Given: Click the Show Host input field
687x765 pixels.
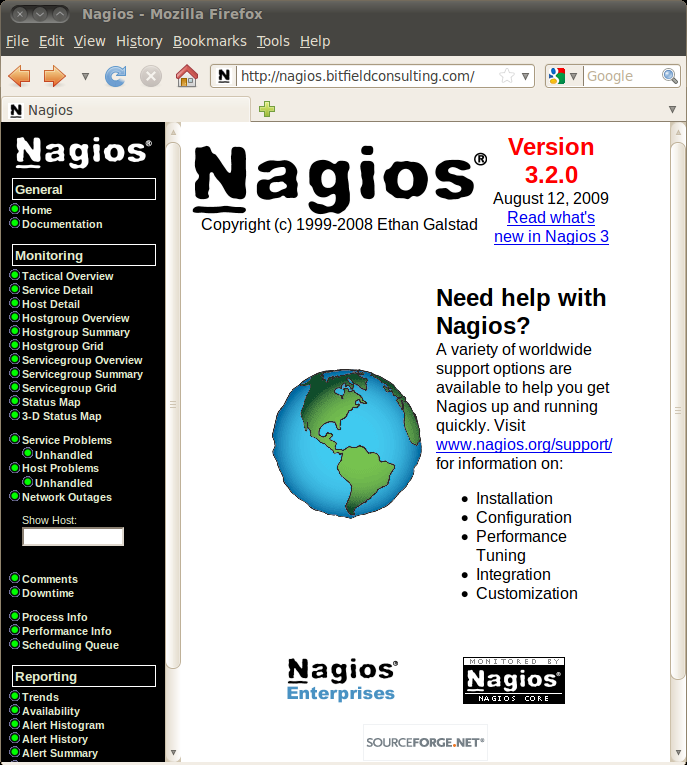Looking at the screenshot, I should click(x=73, y=537).
